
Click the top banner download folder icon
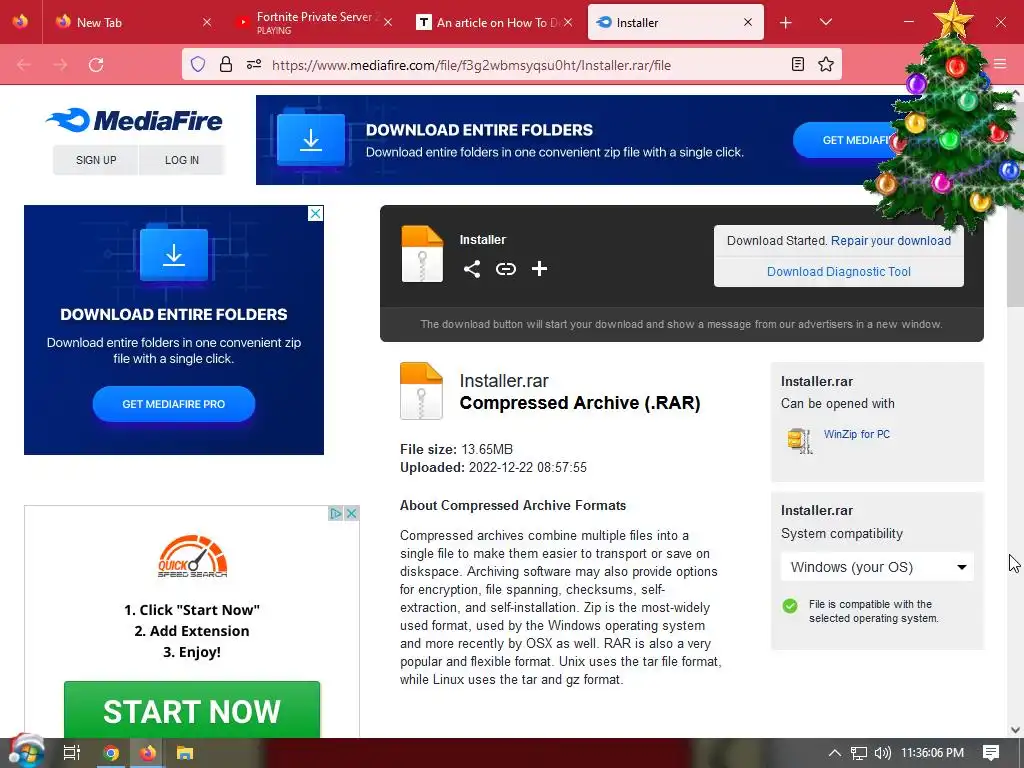(311, 140)
